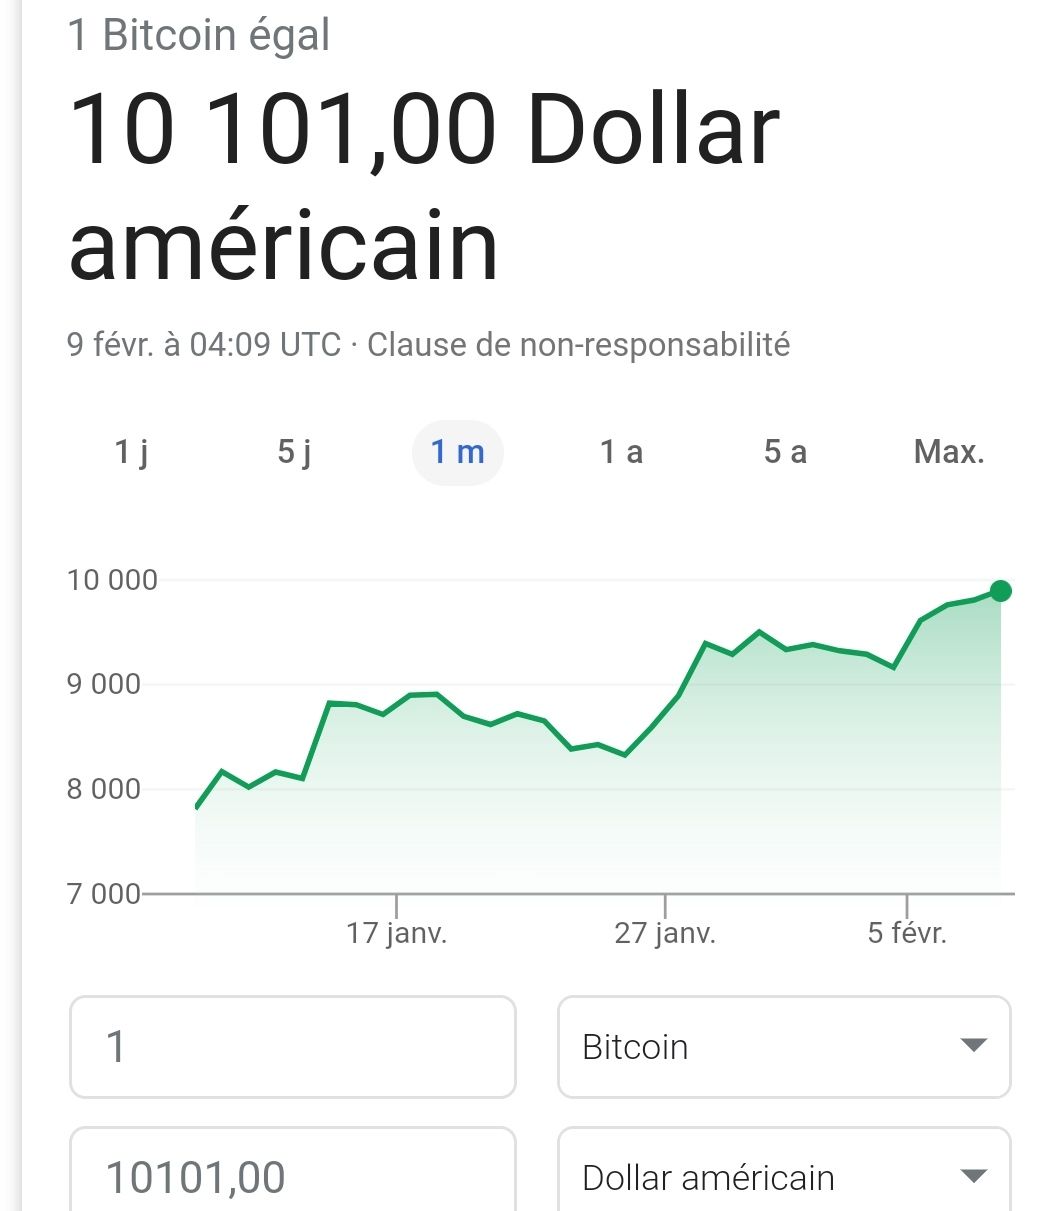The image size is (1056, 1211).
Task: Click the 17 janv. axis label
Action: (x=397, y=934)
